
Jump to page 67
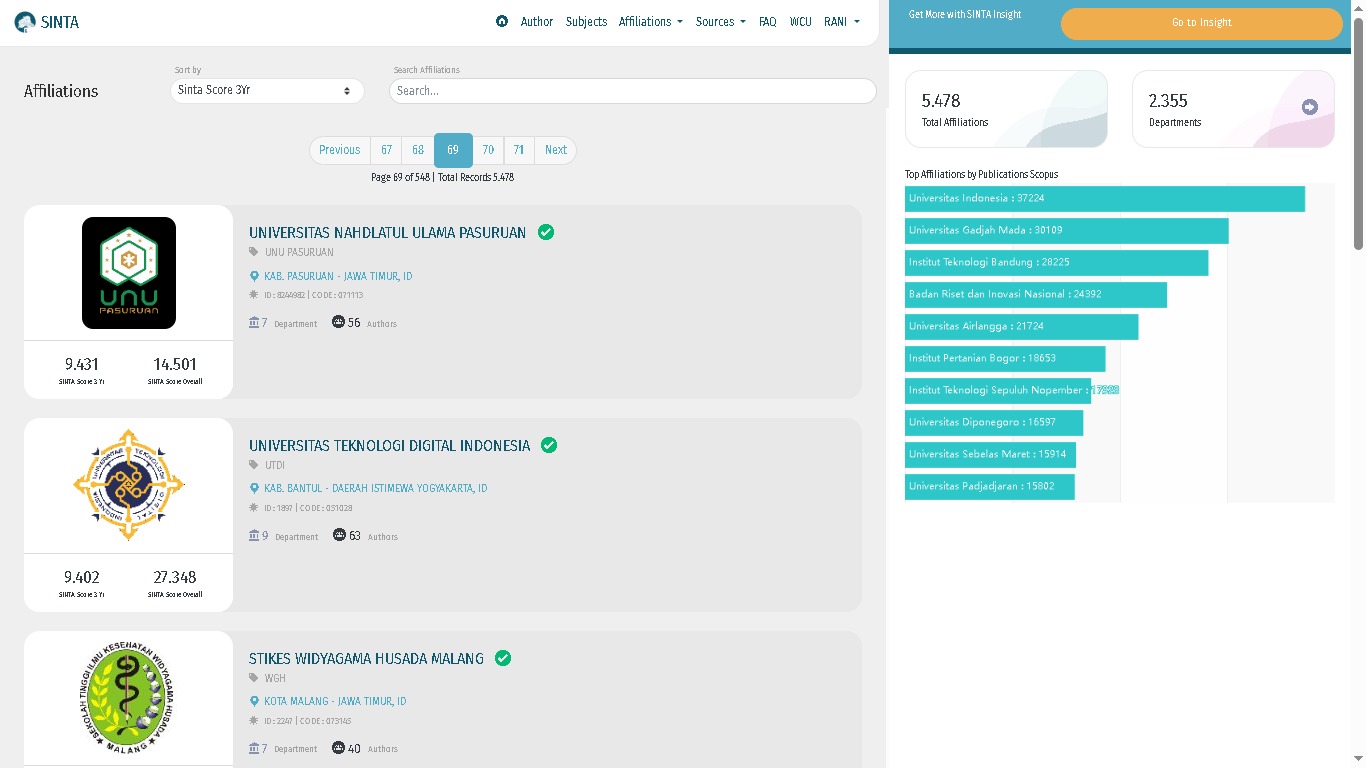click(386, 150)
